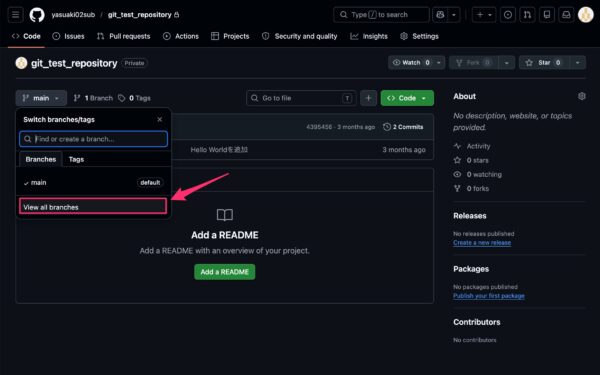Open the Releases heading link
The image size is (600, 375).
(x=470, y=215)
